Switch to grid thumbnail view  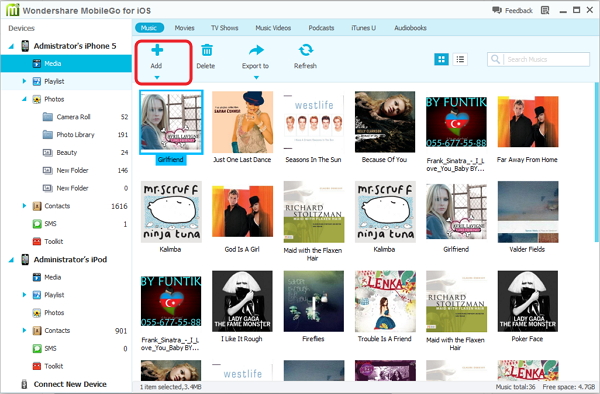coord(441,59)
